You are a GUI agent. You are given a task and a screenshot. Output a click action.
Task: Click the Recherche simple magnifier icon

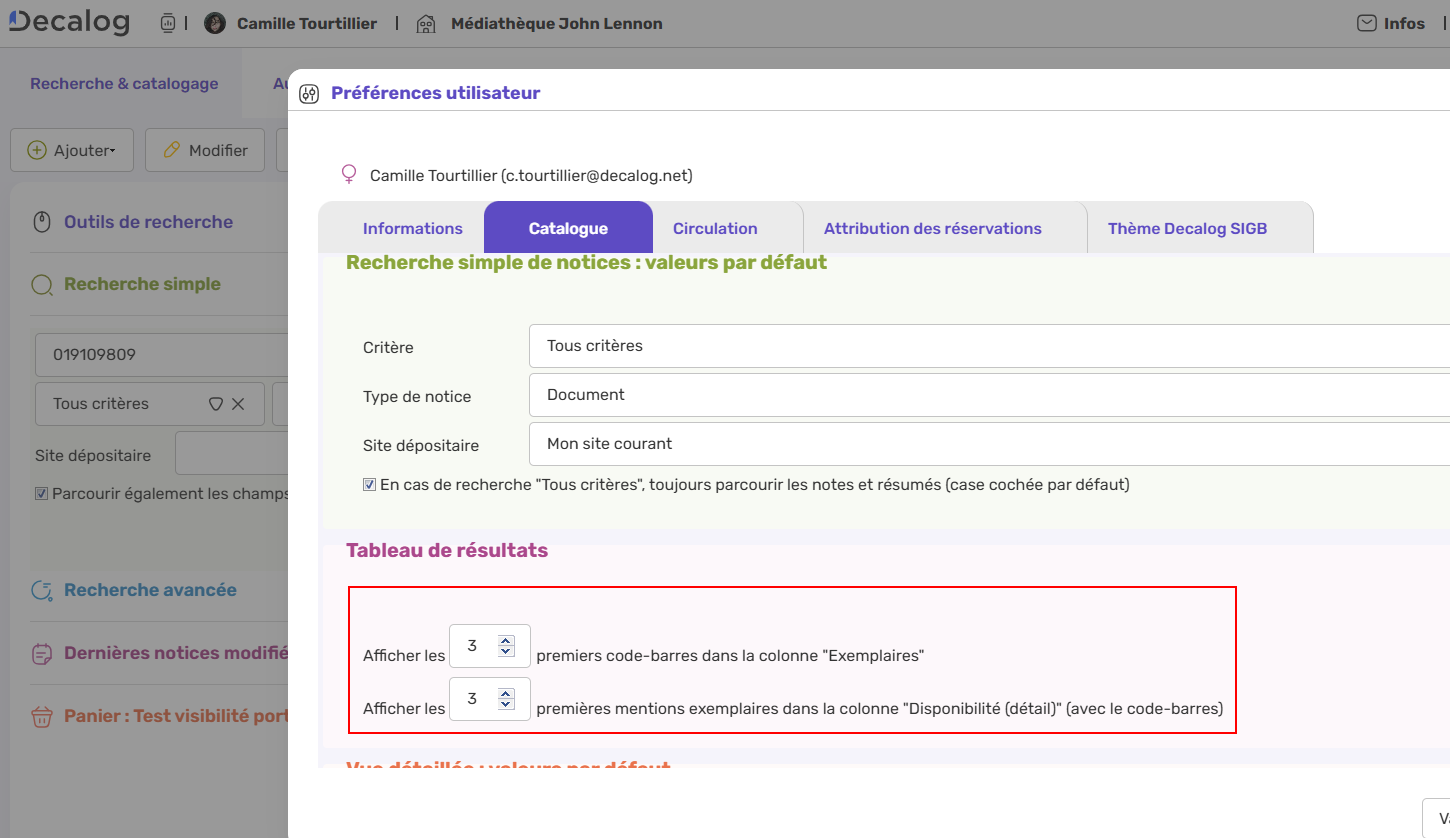click(41, 284)
